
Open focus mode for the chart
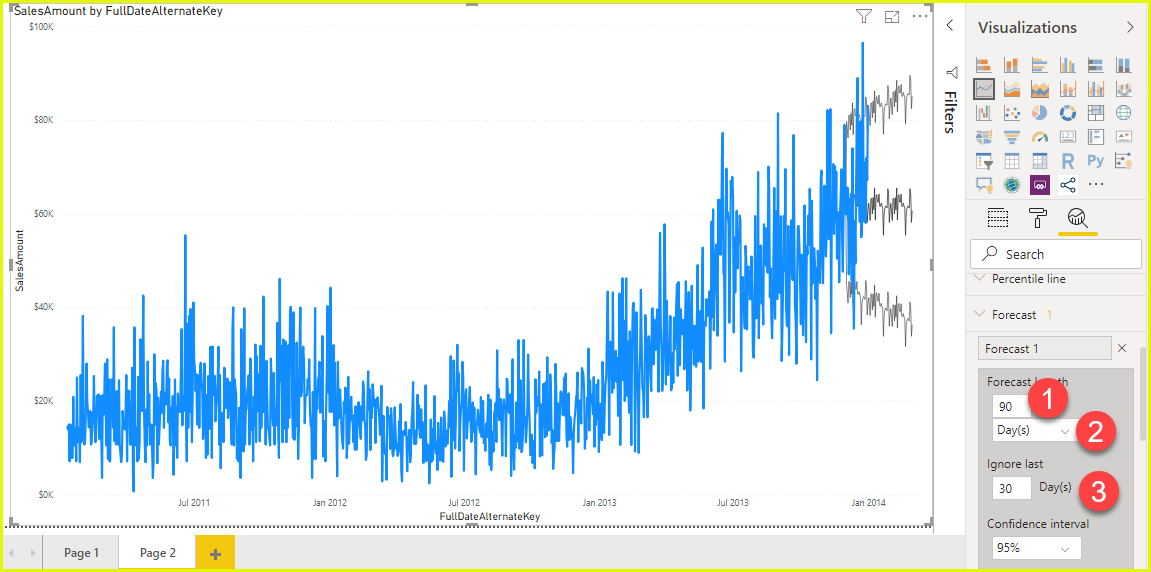click(892, 16)
